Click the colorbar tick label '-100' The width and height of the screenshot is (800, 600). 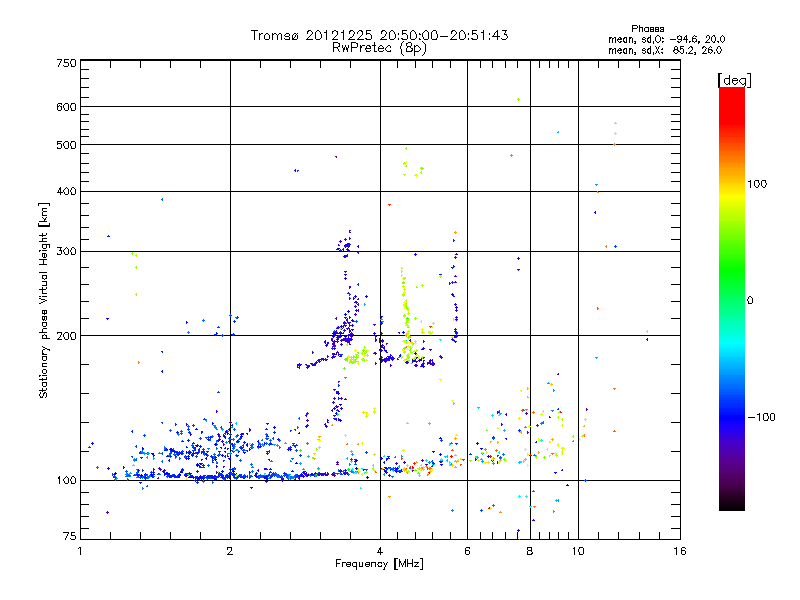761,417
